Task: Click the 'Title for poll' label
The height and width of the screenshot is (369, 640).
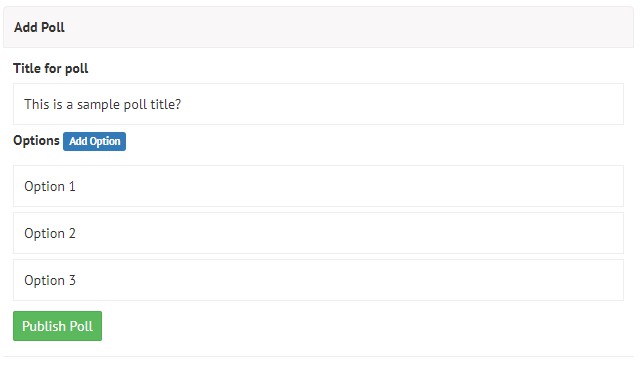Action: pos(51,68)
